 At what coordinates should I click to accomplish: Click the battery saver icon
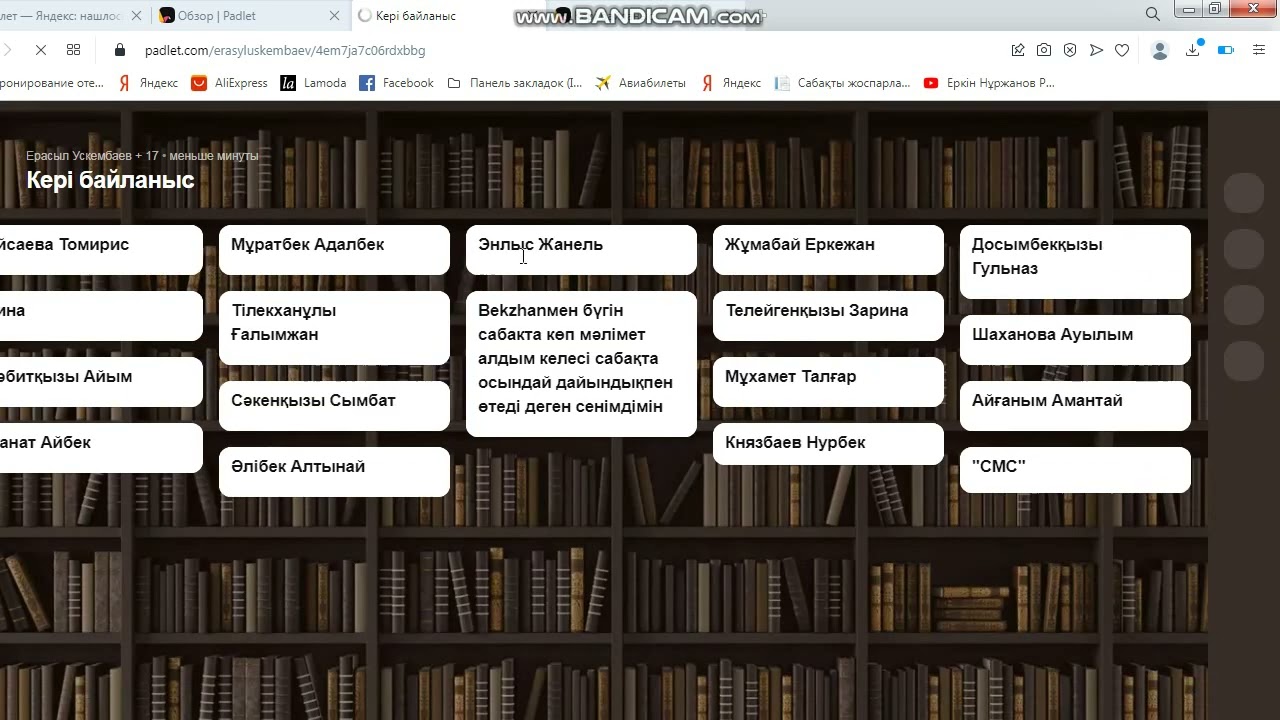[1226, 50]
